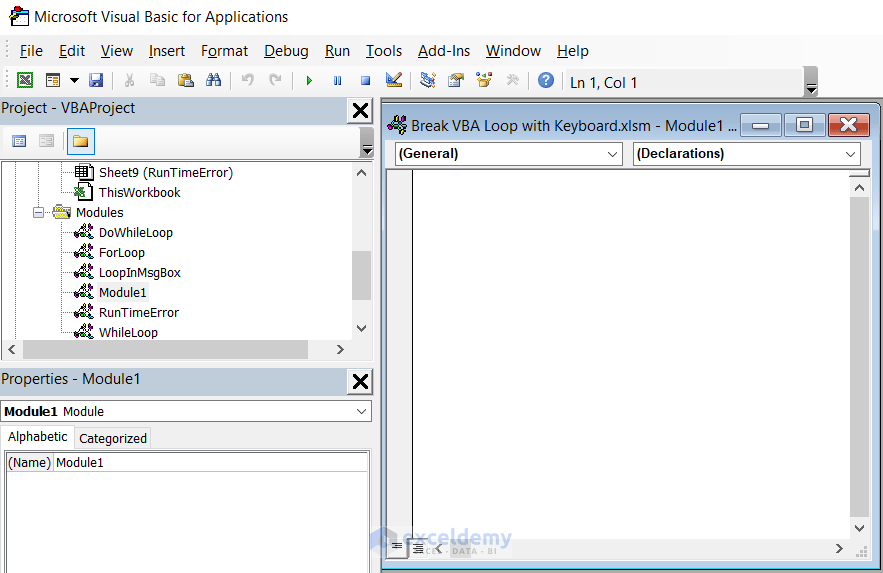This screenshot has height=573, width=883.
Task: Select the Modules folder label
Action: pyautogui.click(x=99, y=213)
